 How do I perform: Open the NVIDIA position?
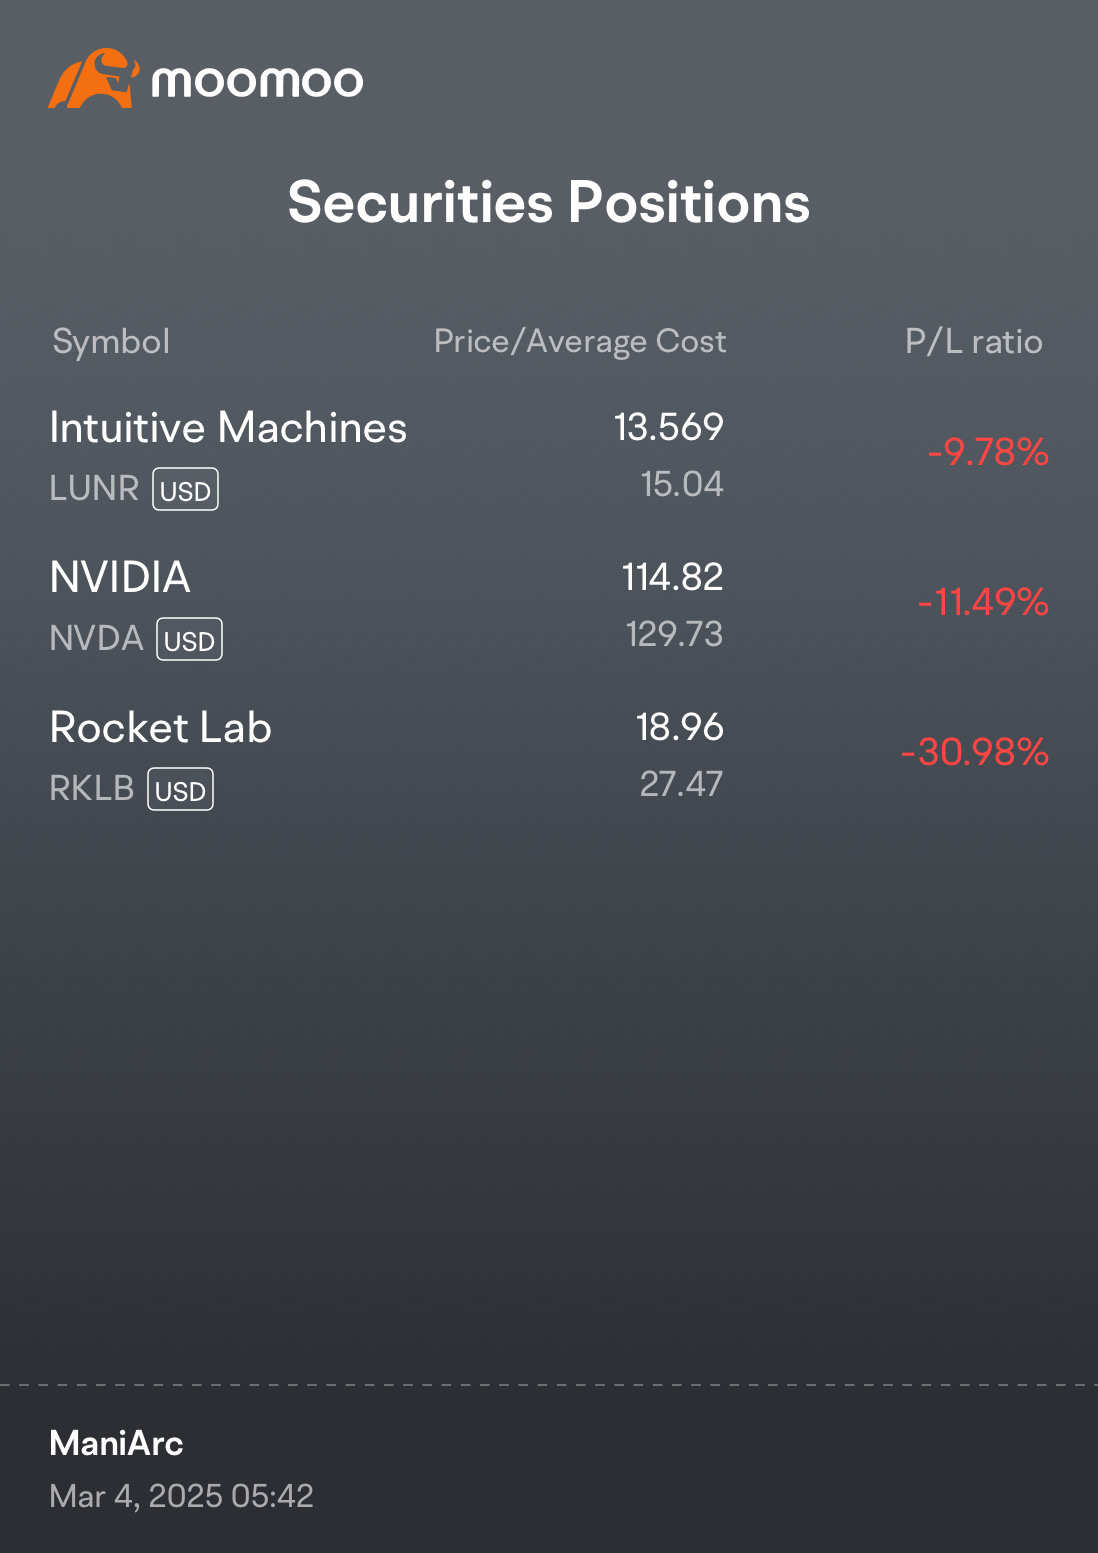[x=549, y=606]
